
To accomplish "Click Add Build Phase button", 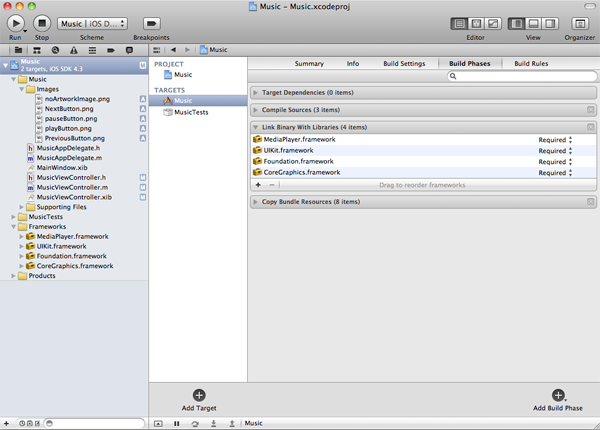I will tap(558, 400).
